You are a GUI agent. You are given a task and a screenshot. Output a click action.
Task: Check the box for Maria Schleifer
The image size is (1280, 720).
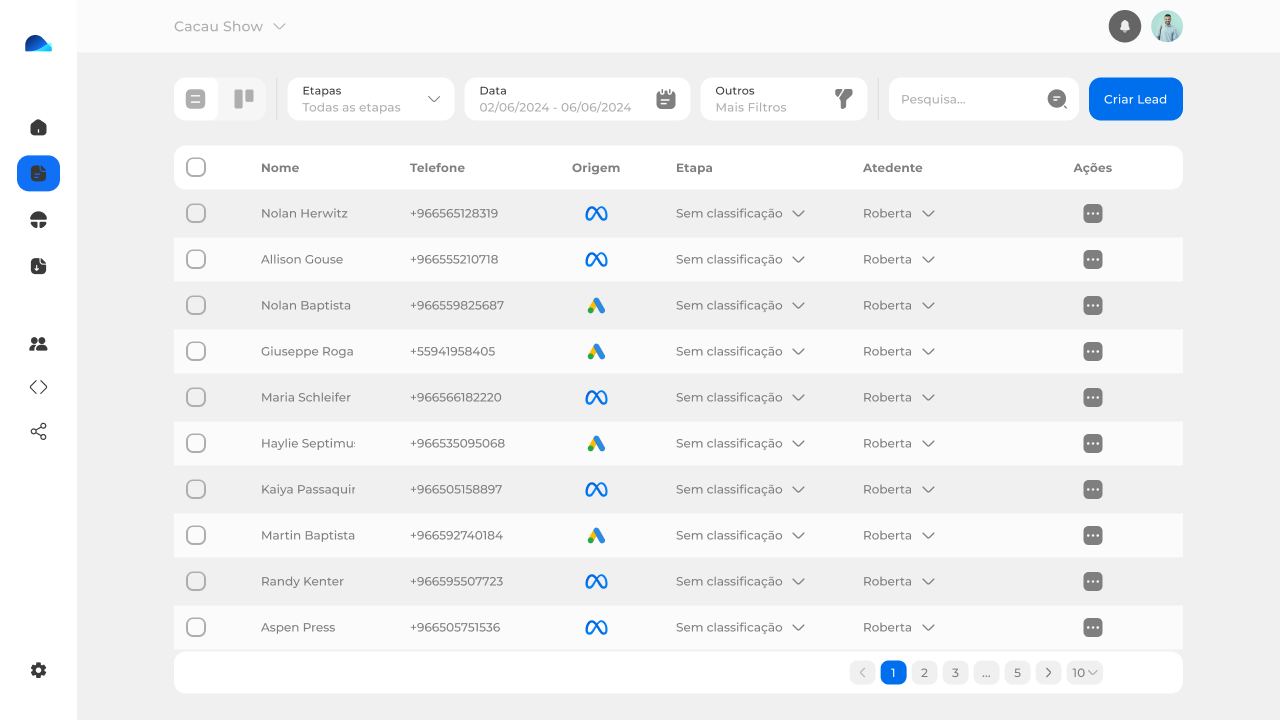[196, 397]
